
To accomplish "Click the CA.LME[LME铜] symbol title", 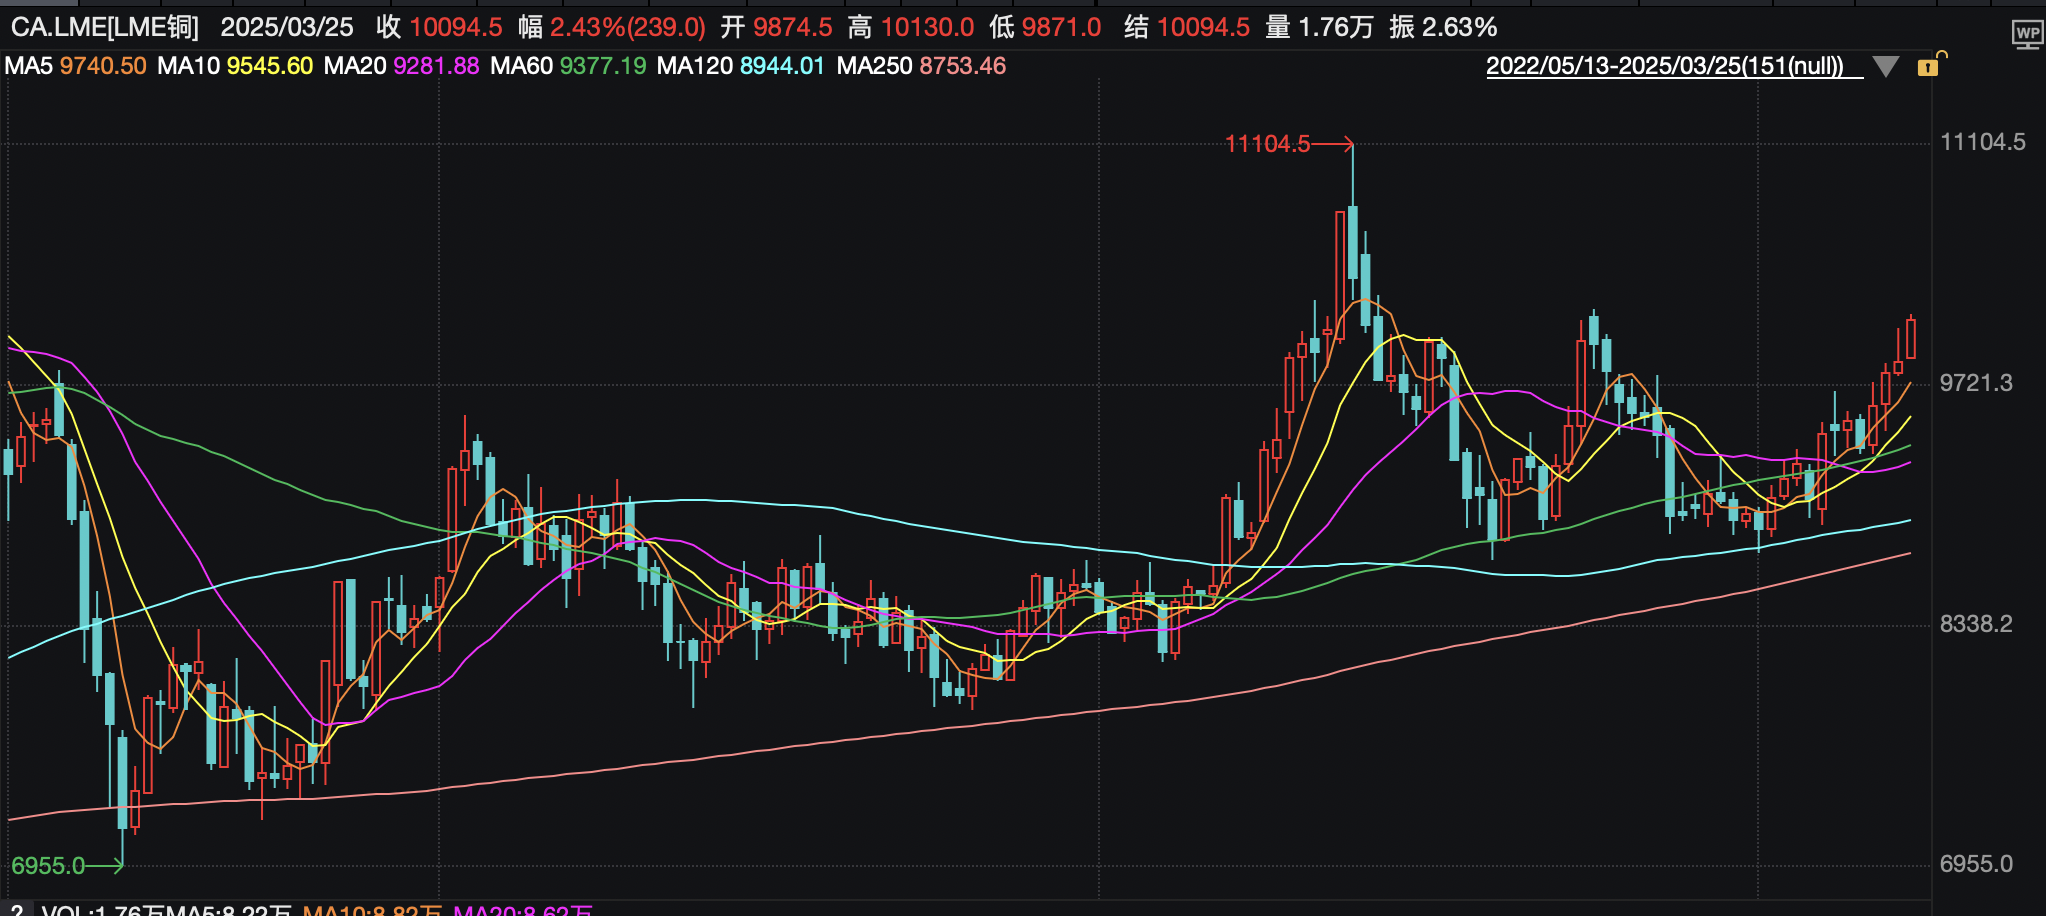I will point(105,27).
